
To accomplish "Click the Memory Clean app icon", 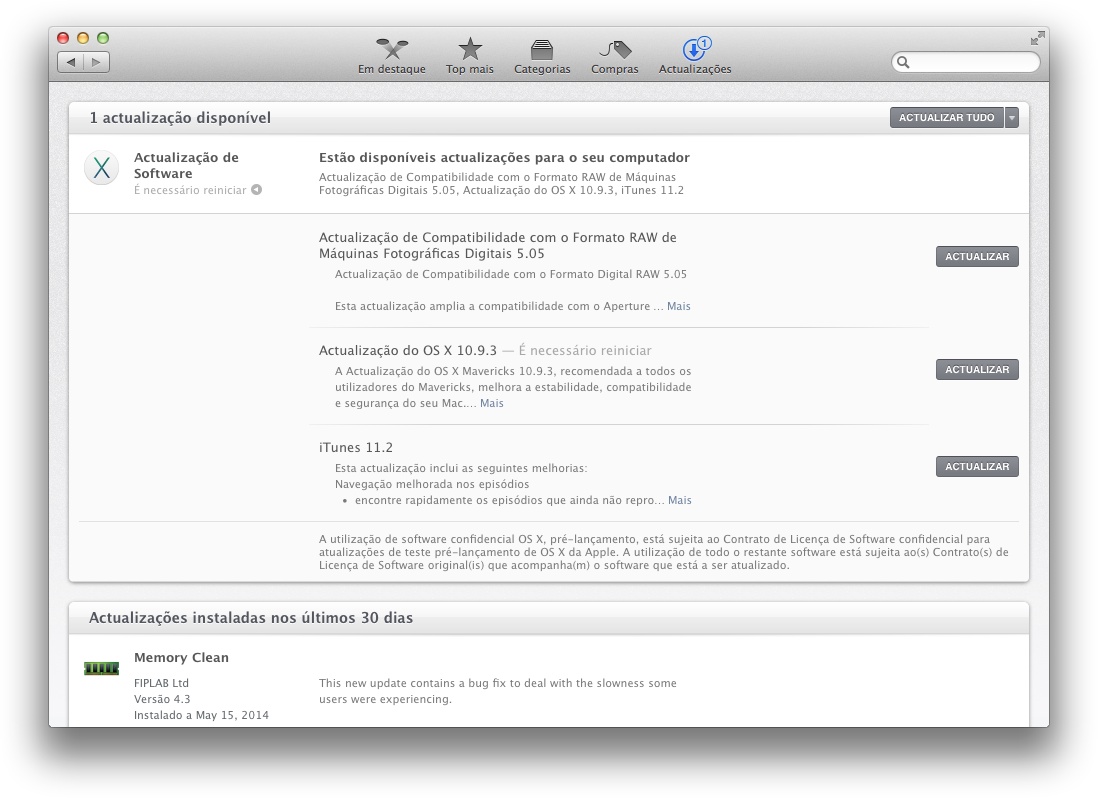I will tap(102, 668).
